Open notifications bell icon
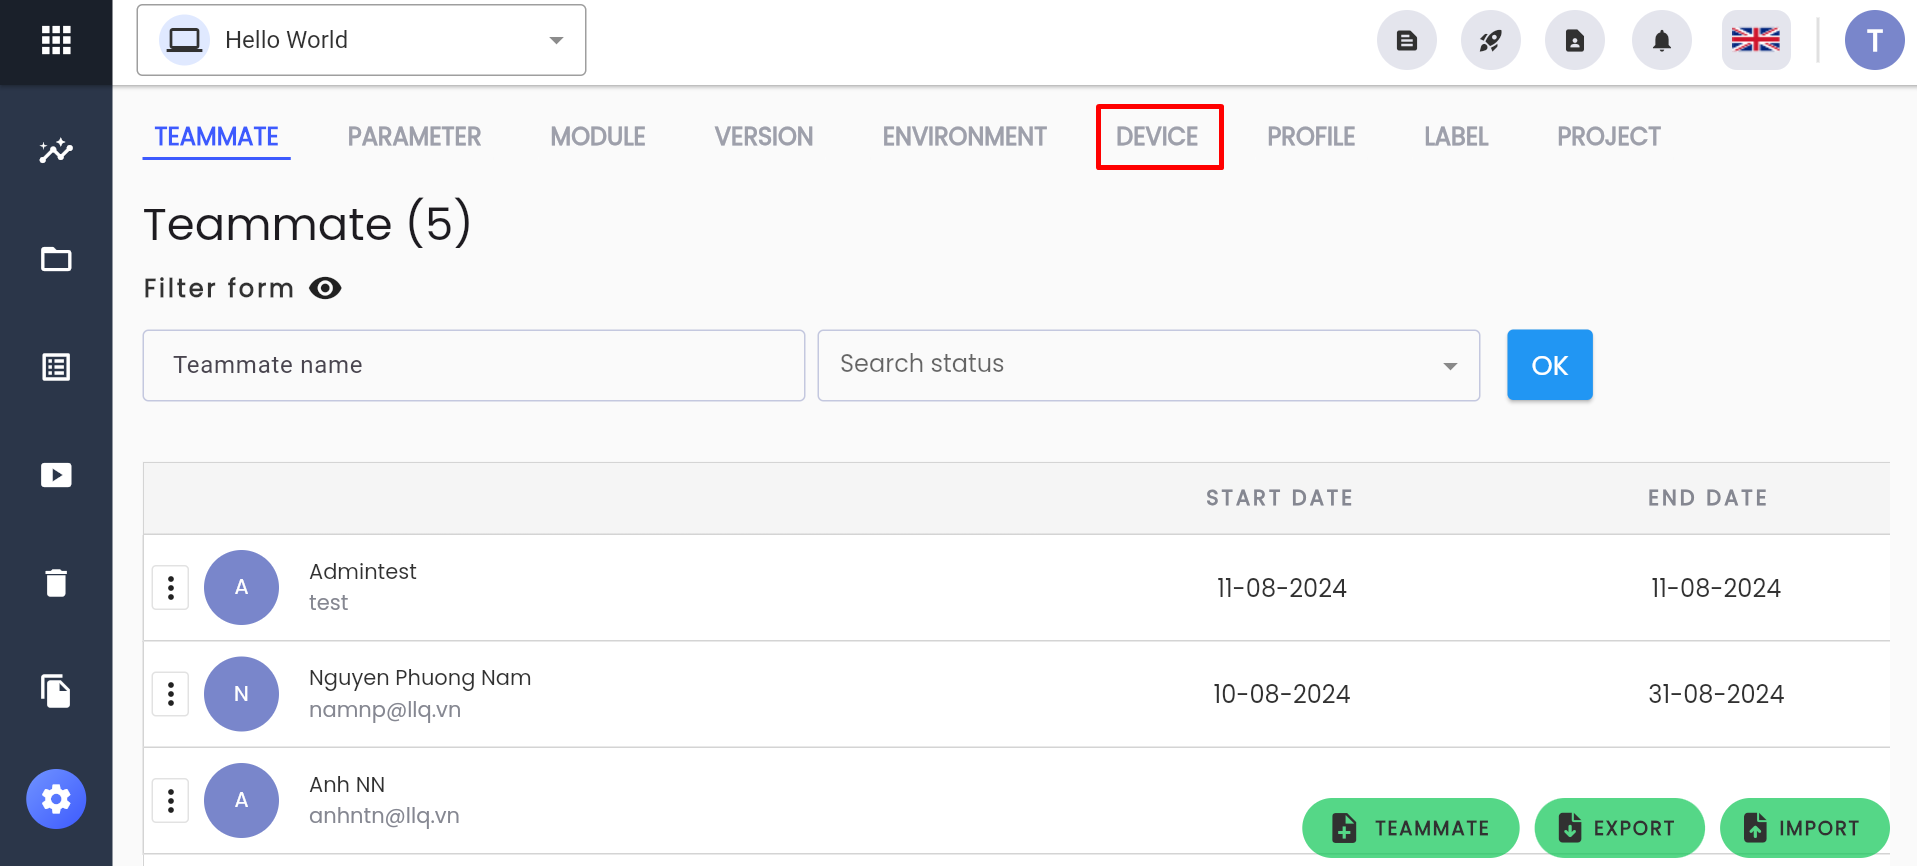Image resolution: width=1917 pixels, height=866 pixels. pos(1662,40)
